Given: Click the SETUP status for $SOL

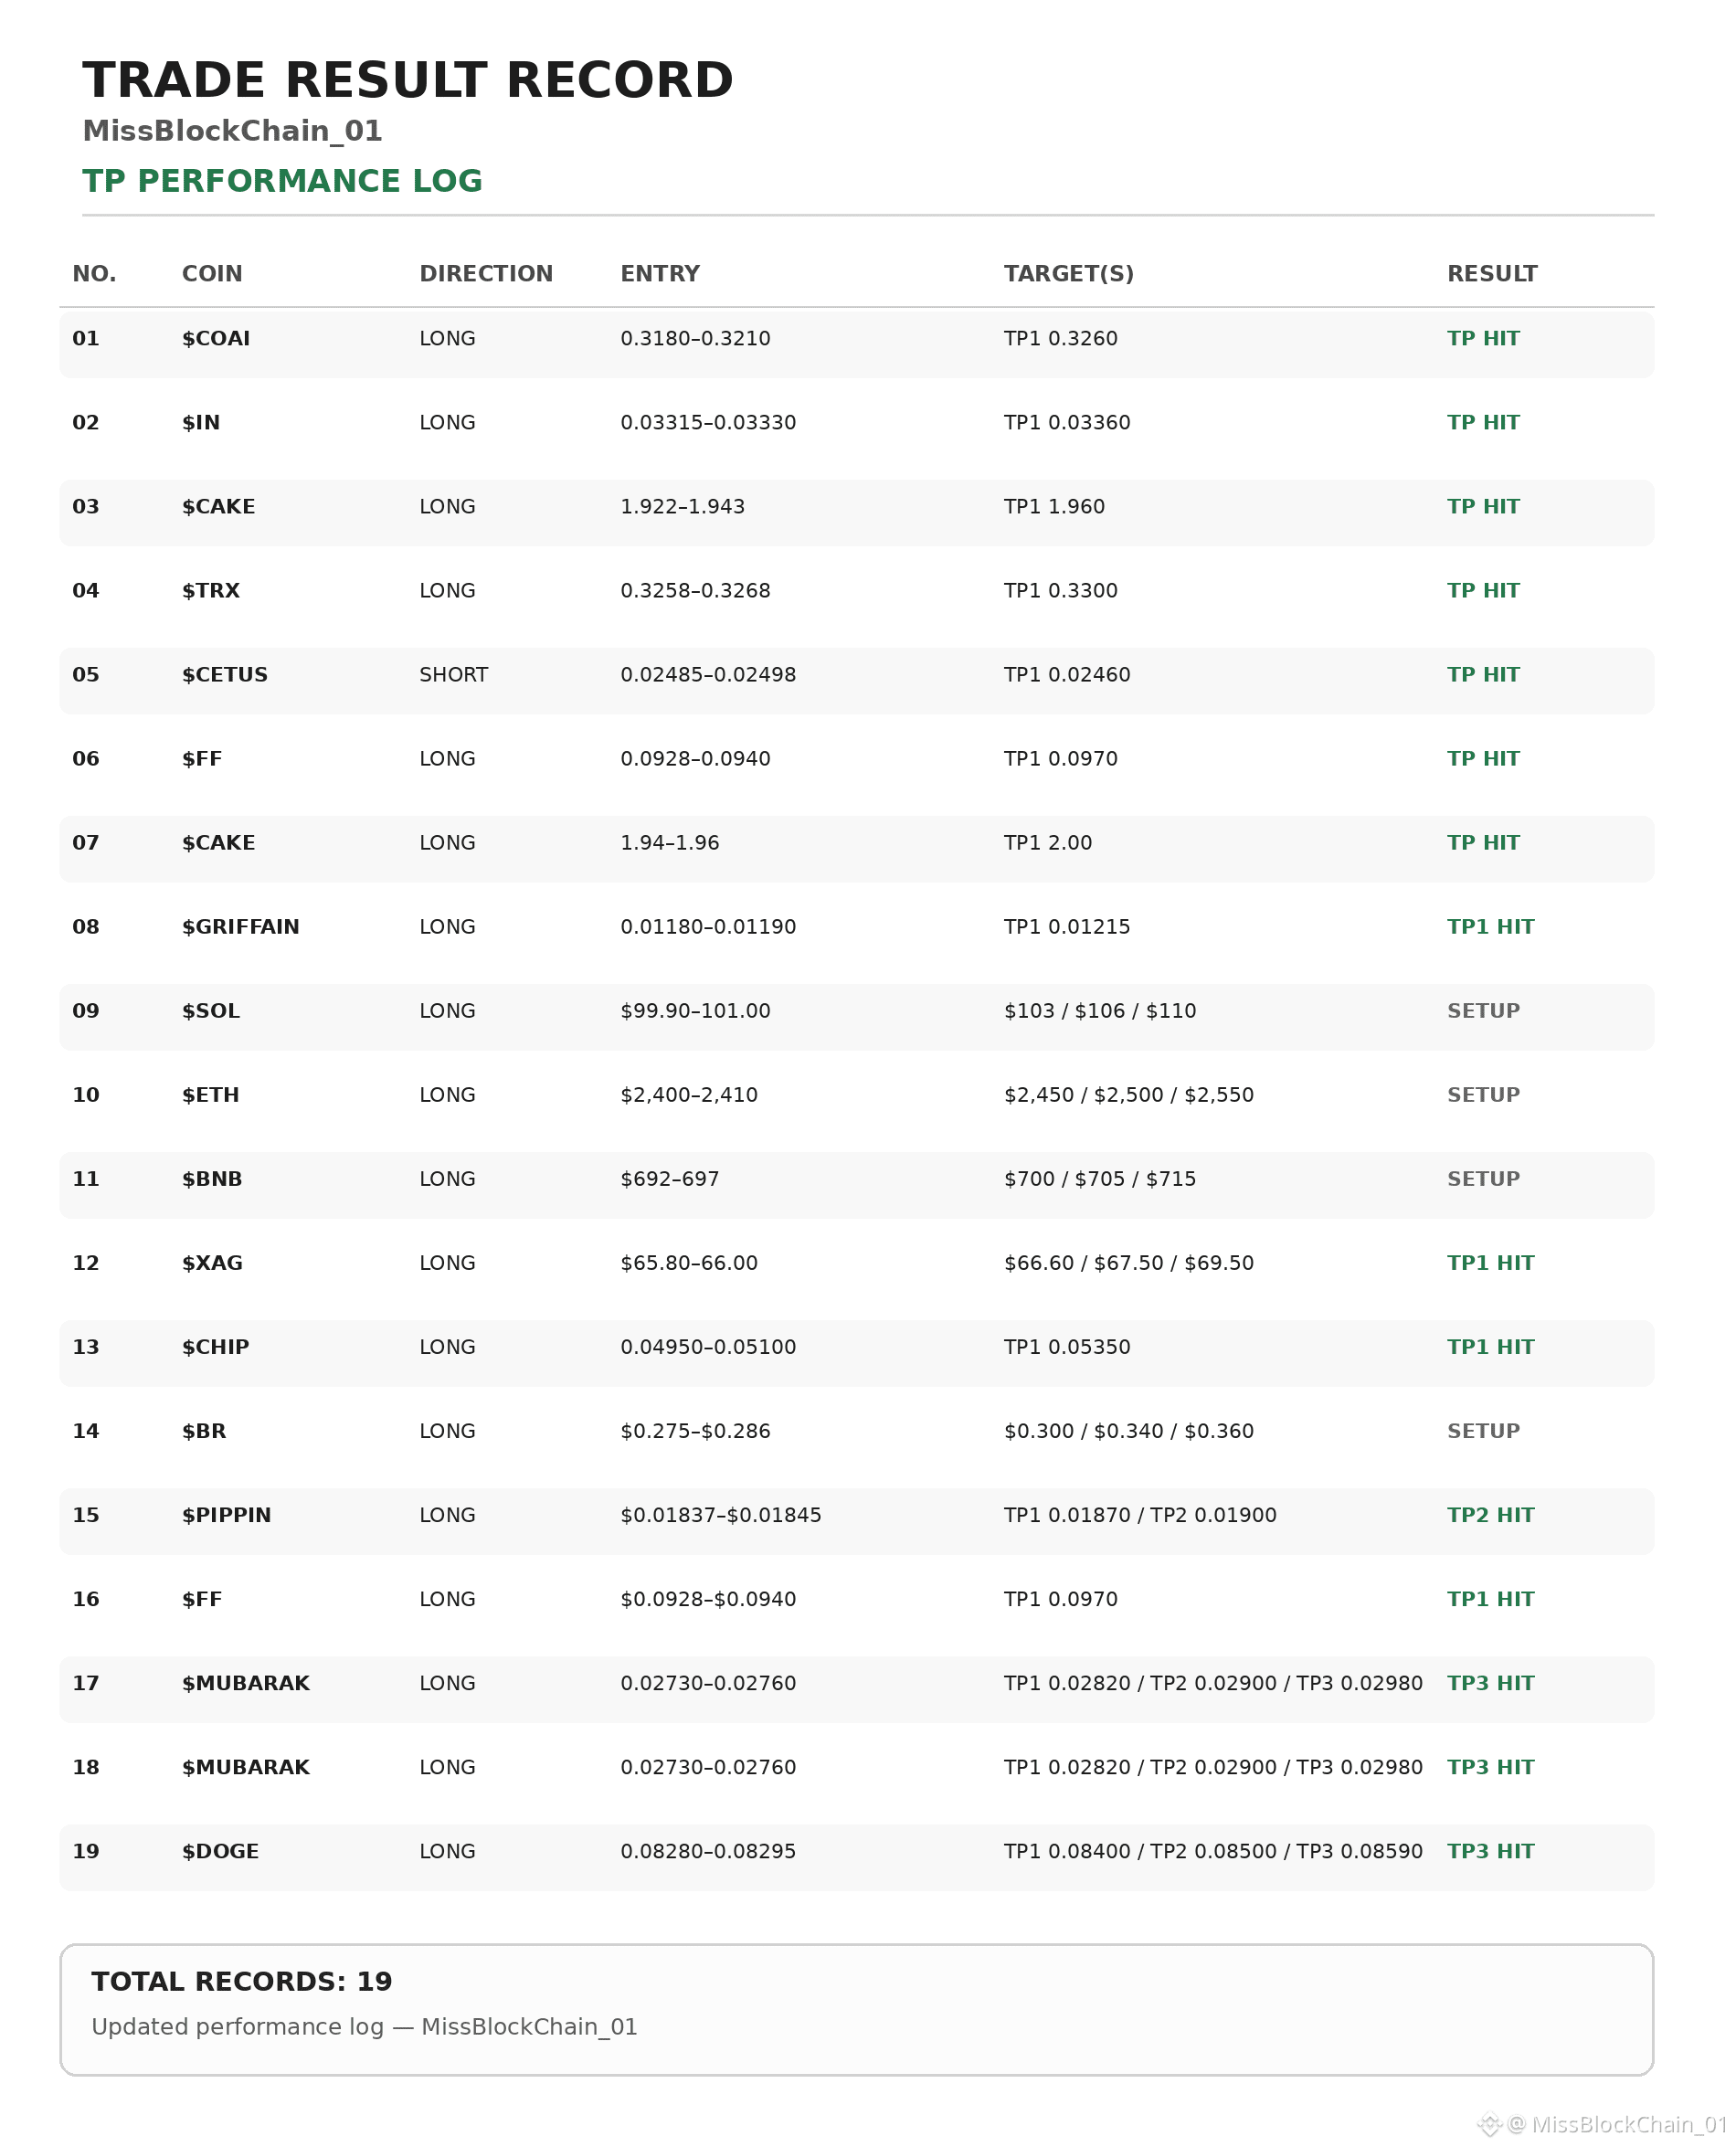Looking at the screenshot, I should point(1483,1011).
